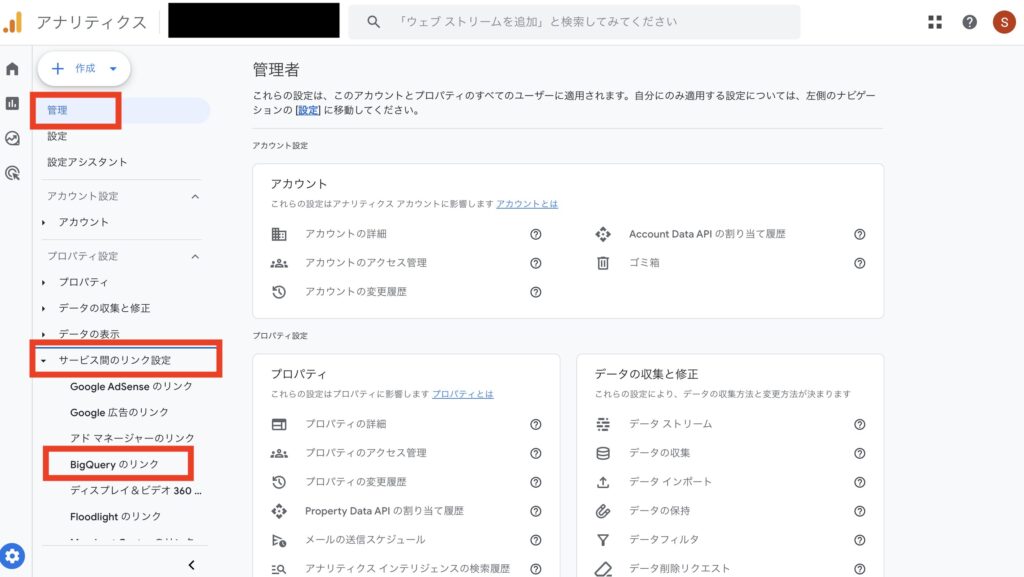This screenshot has height=577, width=1024.
Task: Open Google 広告のリンク
Action: [120, 413]
